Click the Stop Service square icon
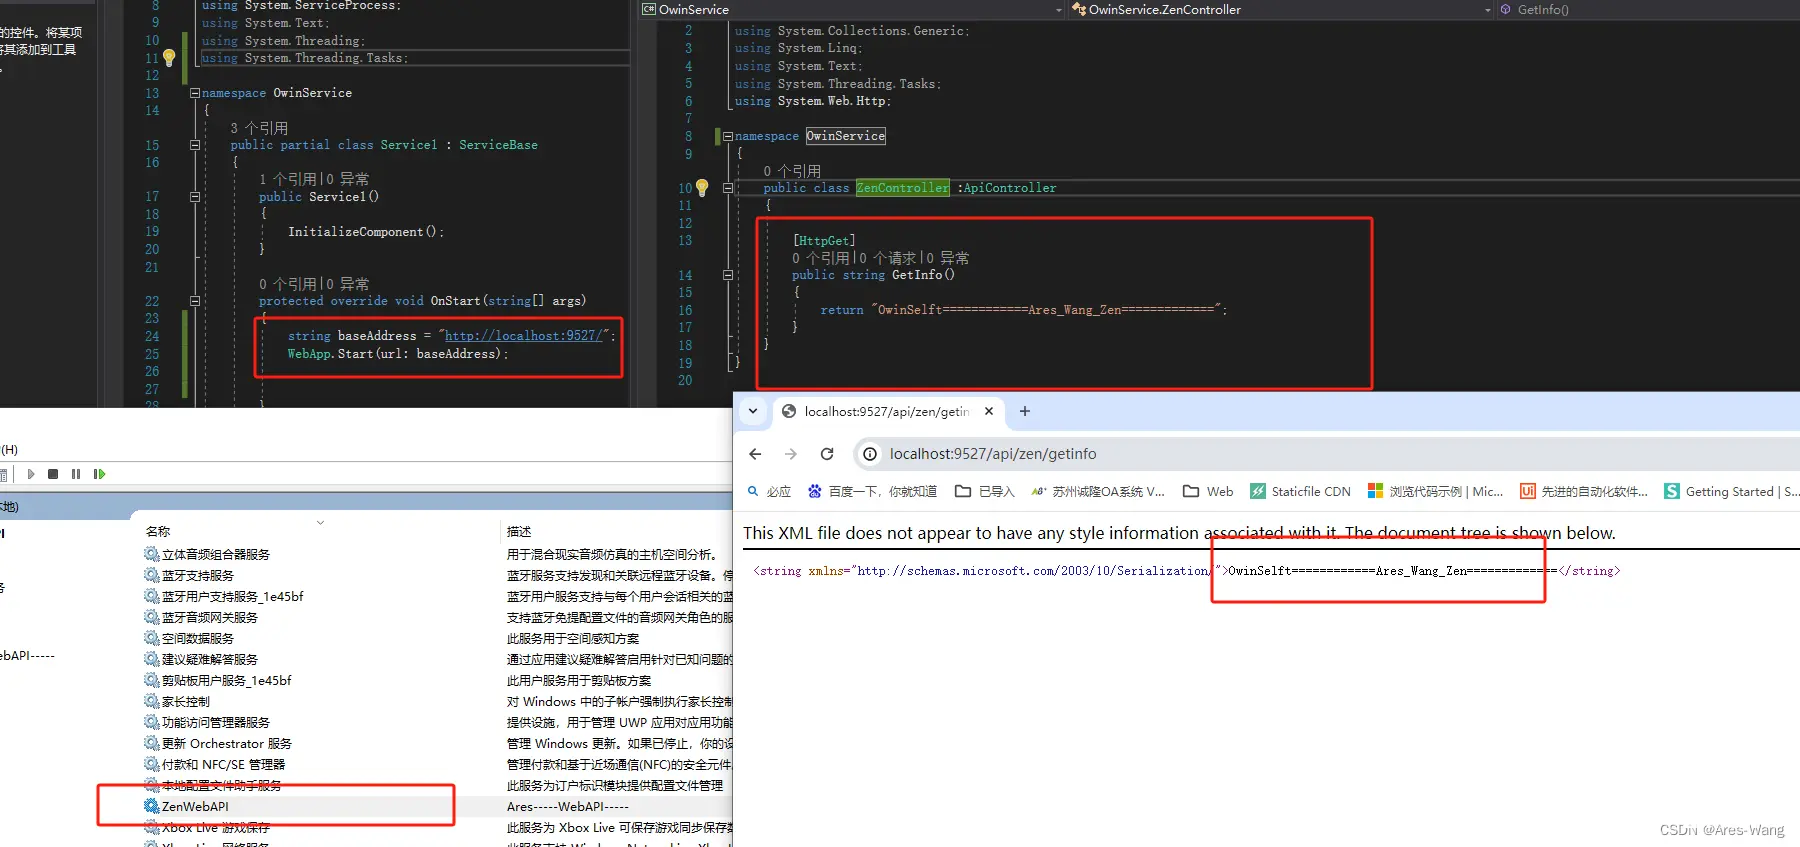 (x=53, y=474)
